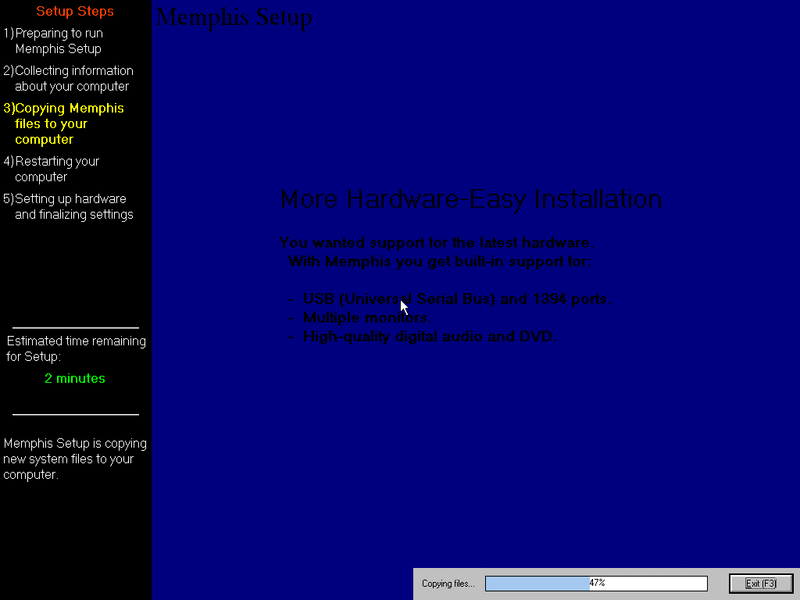Click step 4 'Restarting your computer'

pos(52,169)
